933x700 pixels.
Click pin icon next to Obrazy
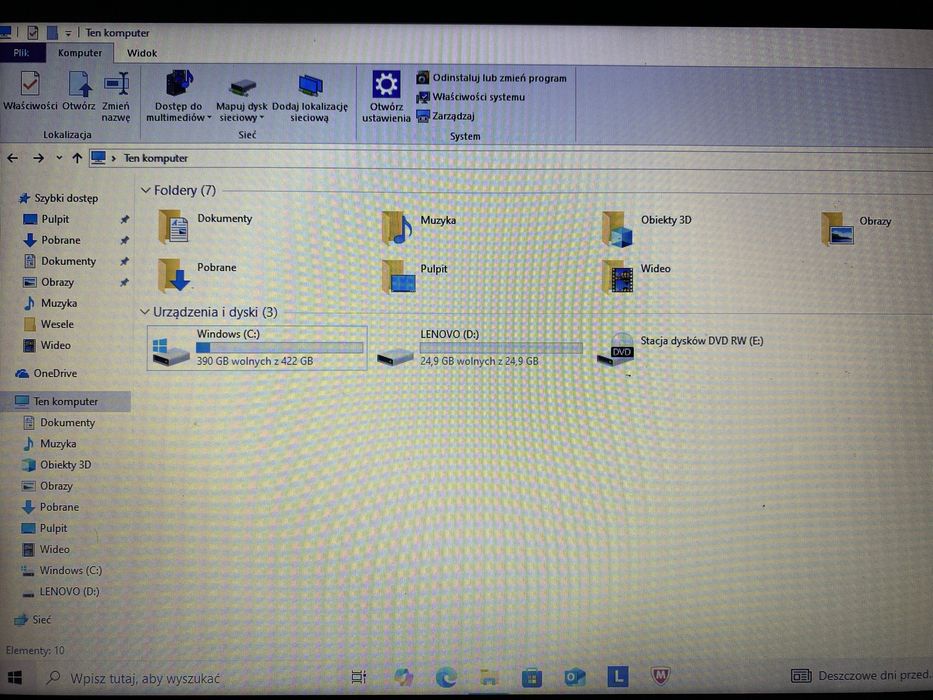124,283
